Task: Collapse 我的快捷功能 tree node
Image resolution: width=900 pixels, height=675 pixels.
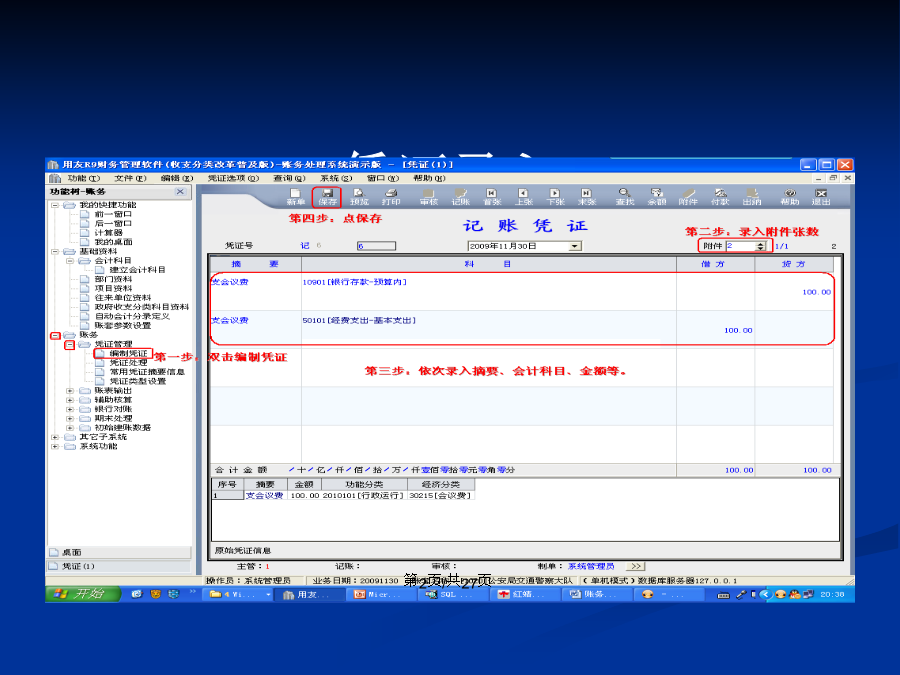Action: [x=55, y=205]
